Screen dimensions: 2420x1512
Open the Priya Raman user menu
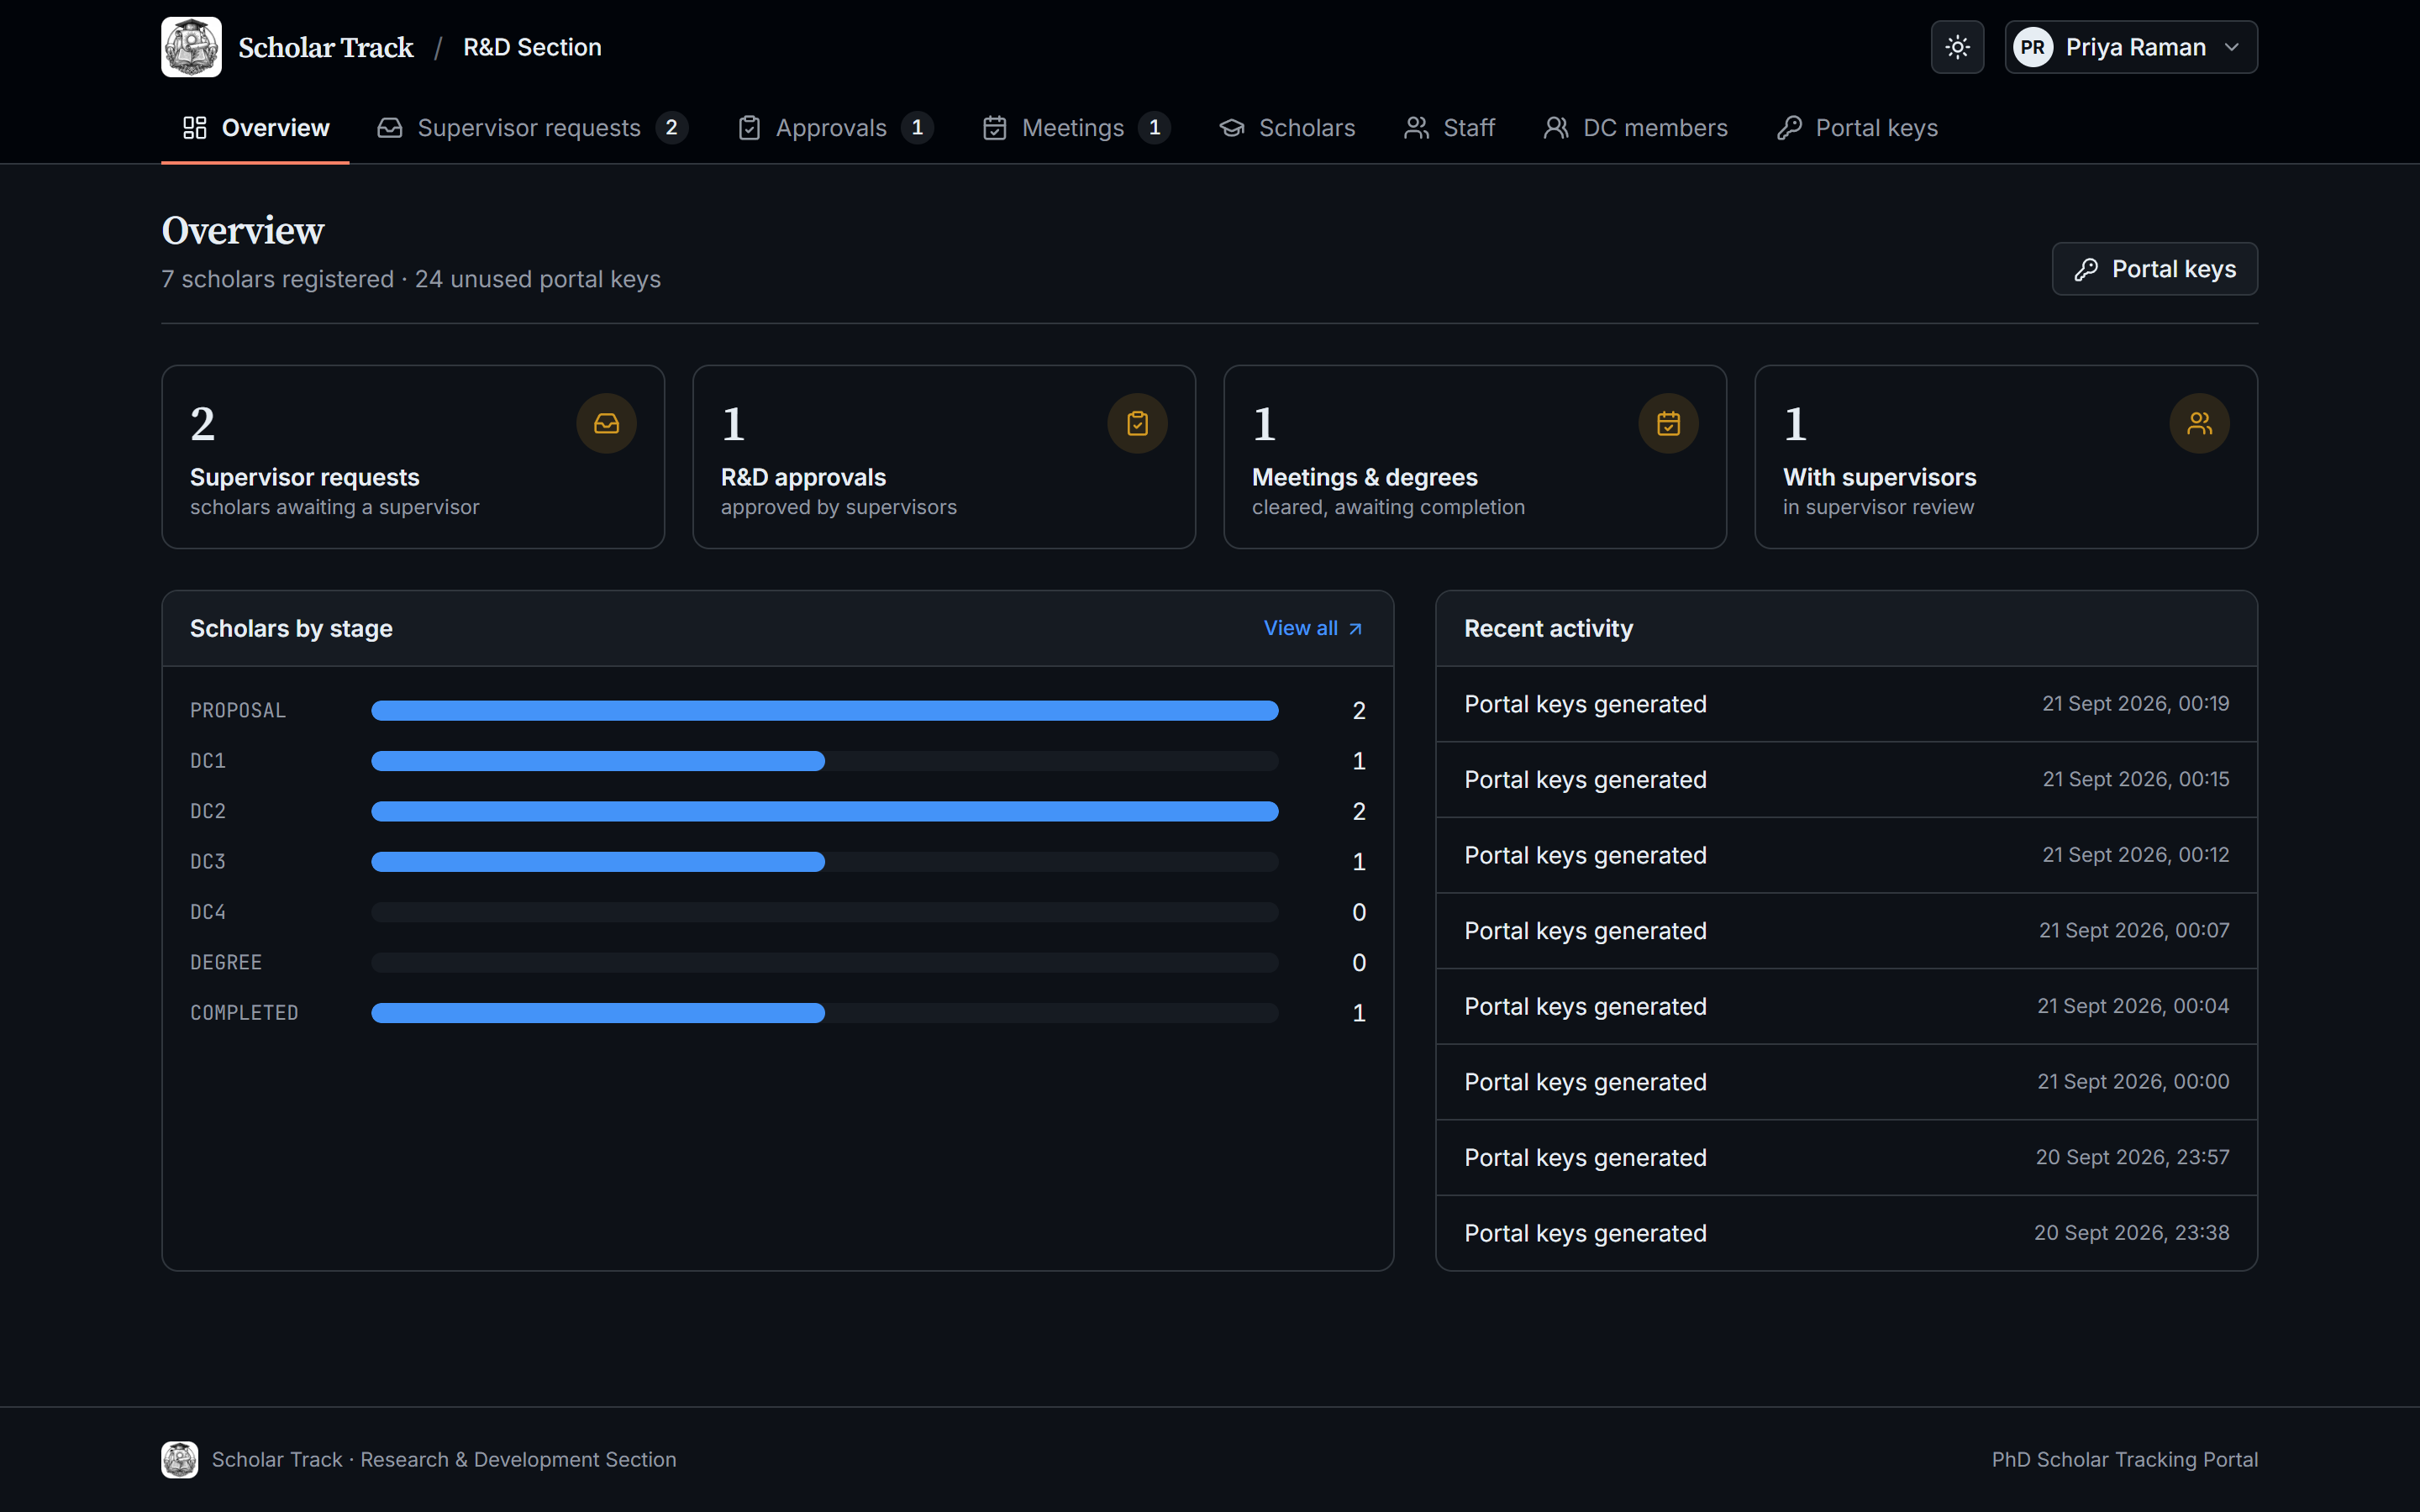[2130, 47]
